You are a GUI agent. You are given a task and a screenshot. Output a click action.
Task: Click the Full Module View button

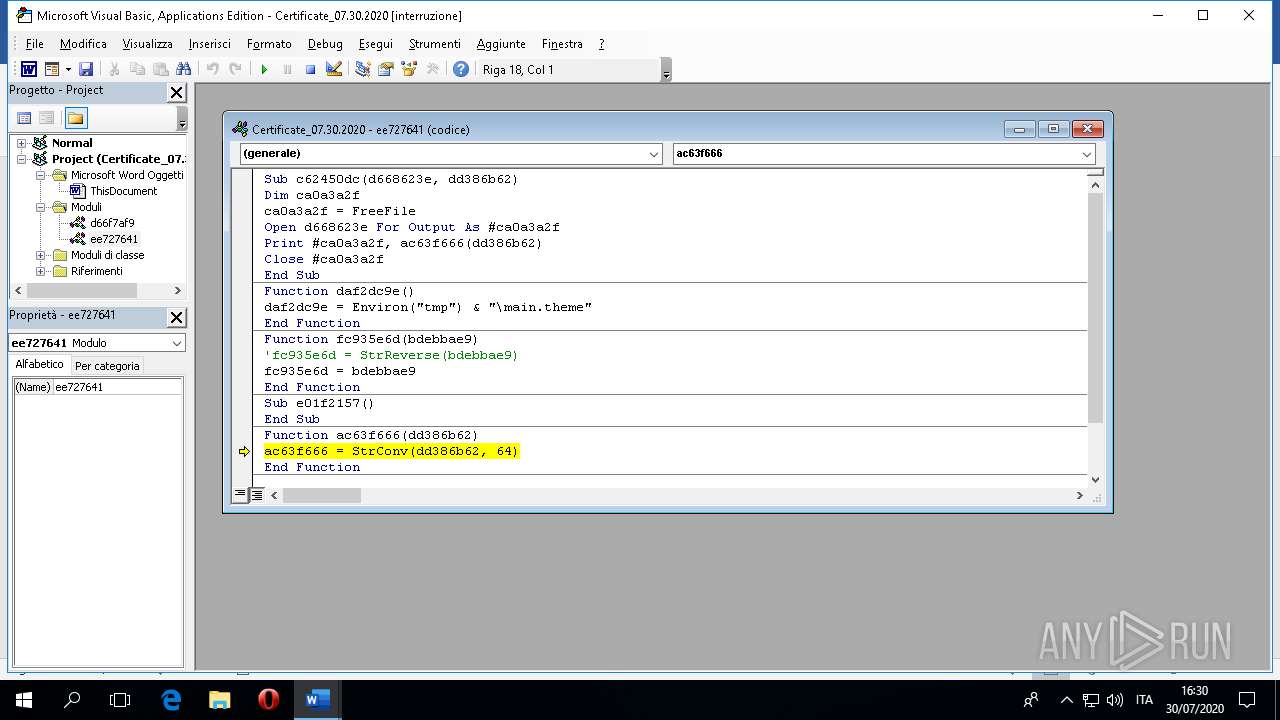(x=256, y=495)
